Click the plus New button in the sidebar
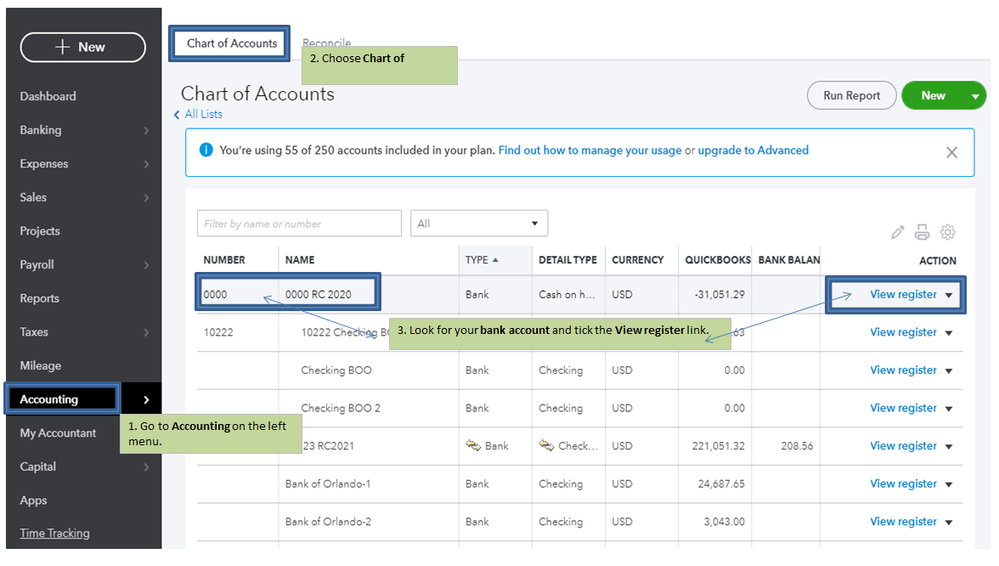999x566 pixels. tap(82, 47)
